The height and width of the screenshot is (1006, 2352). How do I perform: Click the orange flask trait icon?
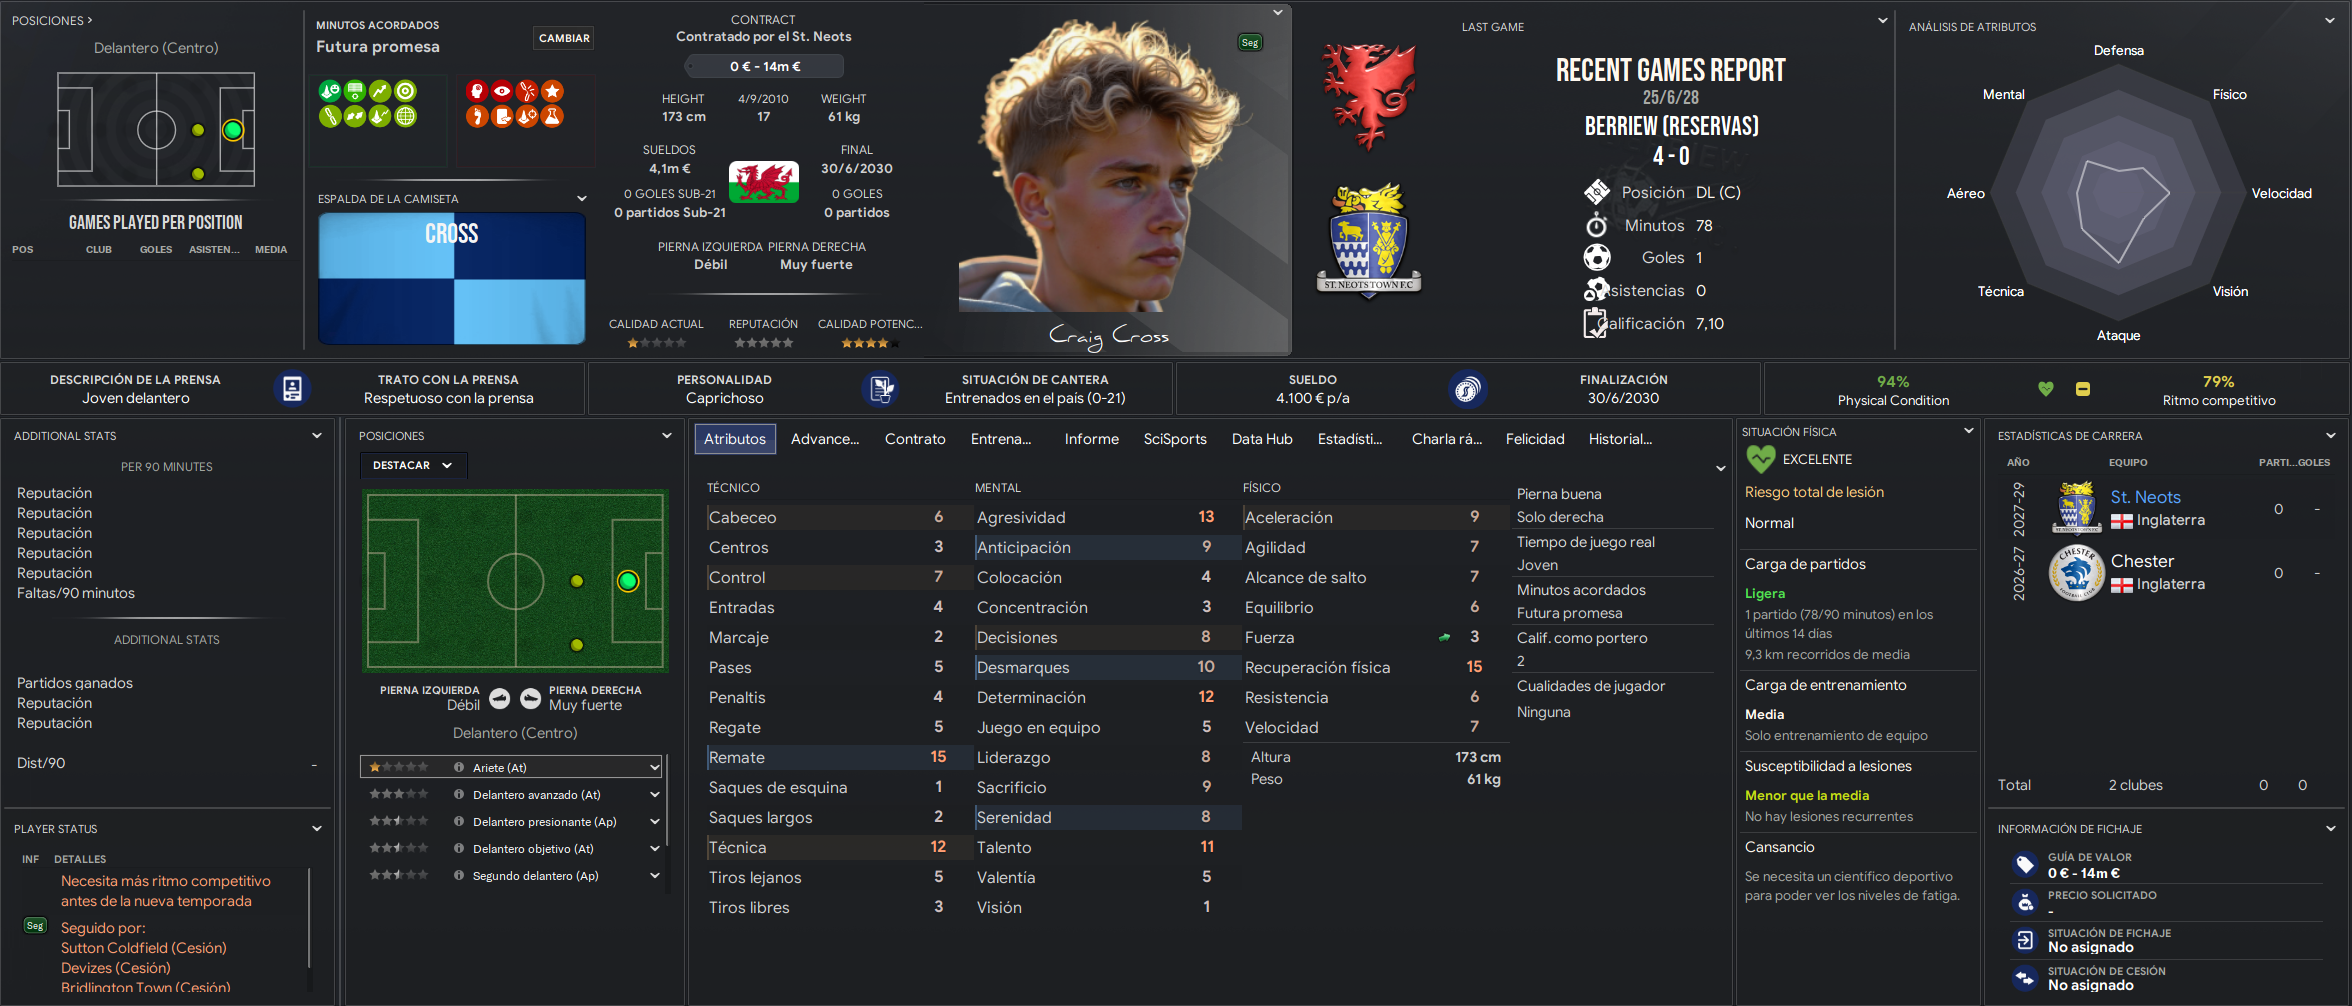552,116
